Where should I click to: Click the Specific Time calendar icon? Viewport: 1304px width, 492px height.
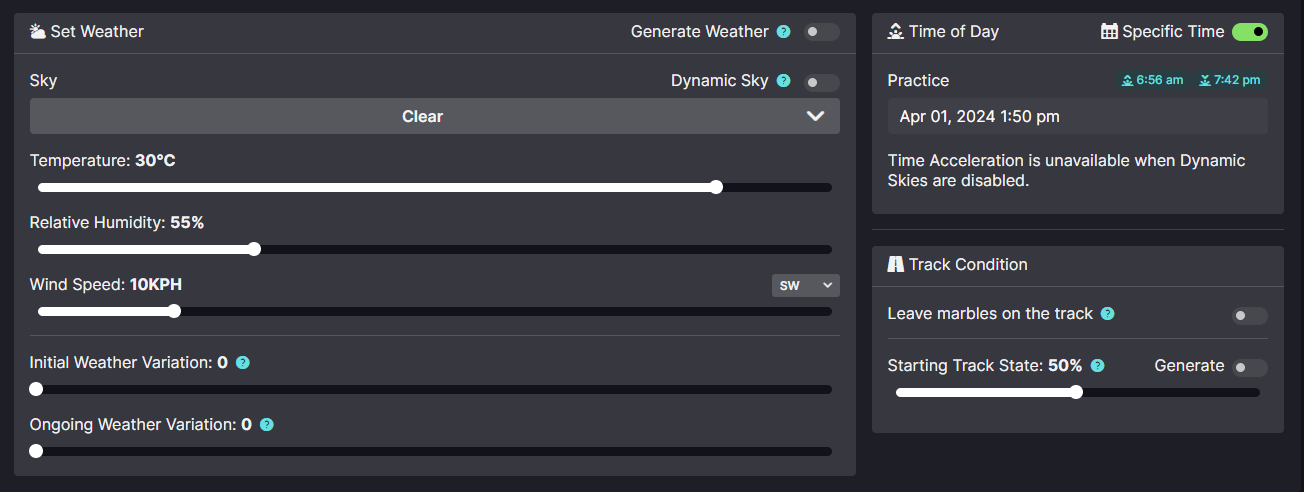(x=1109, y=32)
